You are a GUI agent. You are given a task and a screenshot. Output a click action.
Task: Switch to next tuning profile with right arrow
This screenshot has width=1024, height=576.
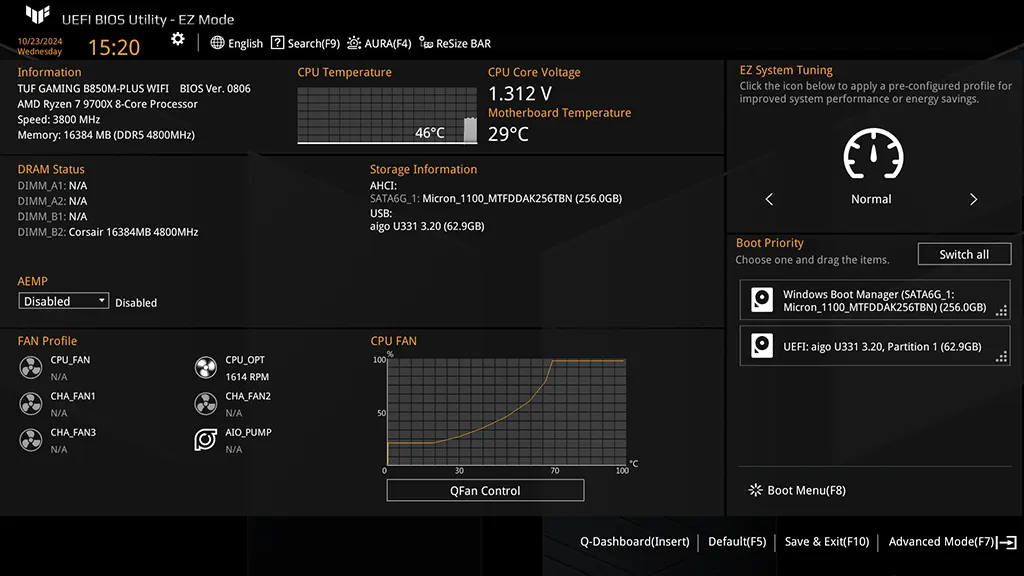[x=973, y=200]
